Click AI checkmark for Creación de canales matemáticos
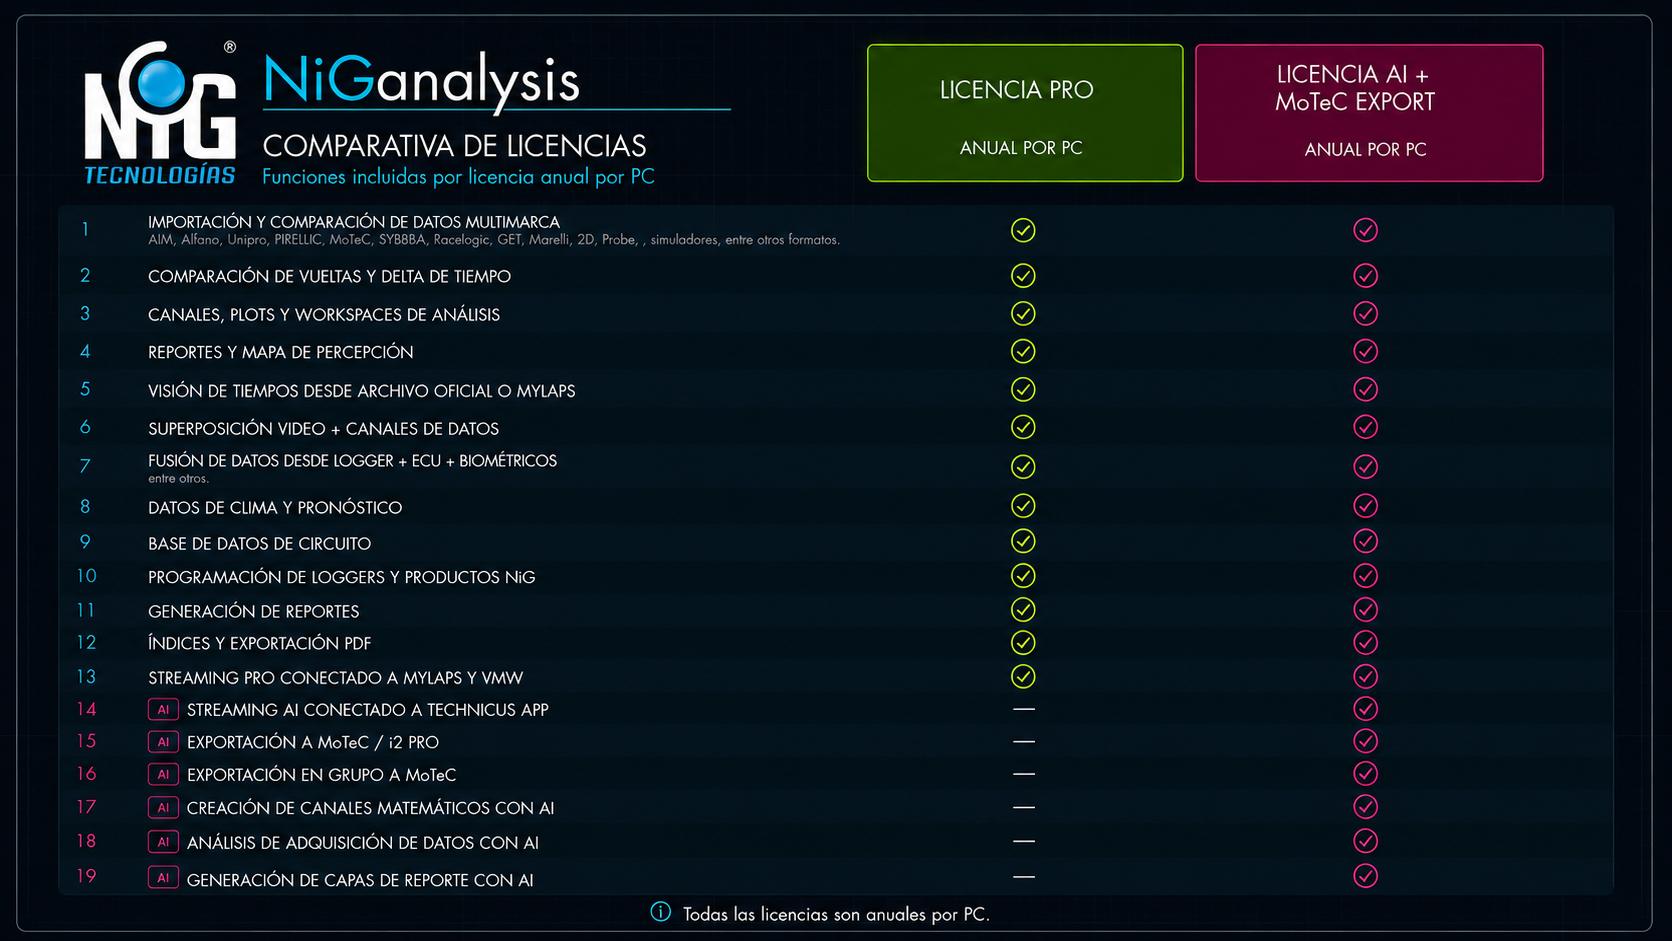Viewport: 1672px width, 941px height. [x=1365, y=807]
